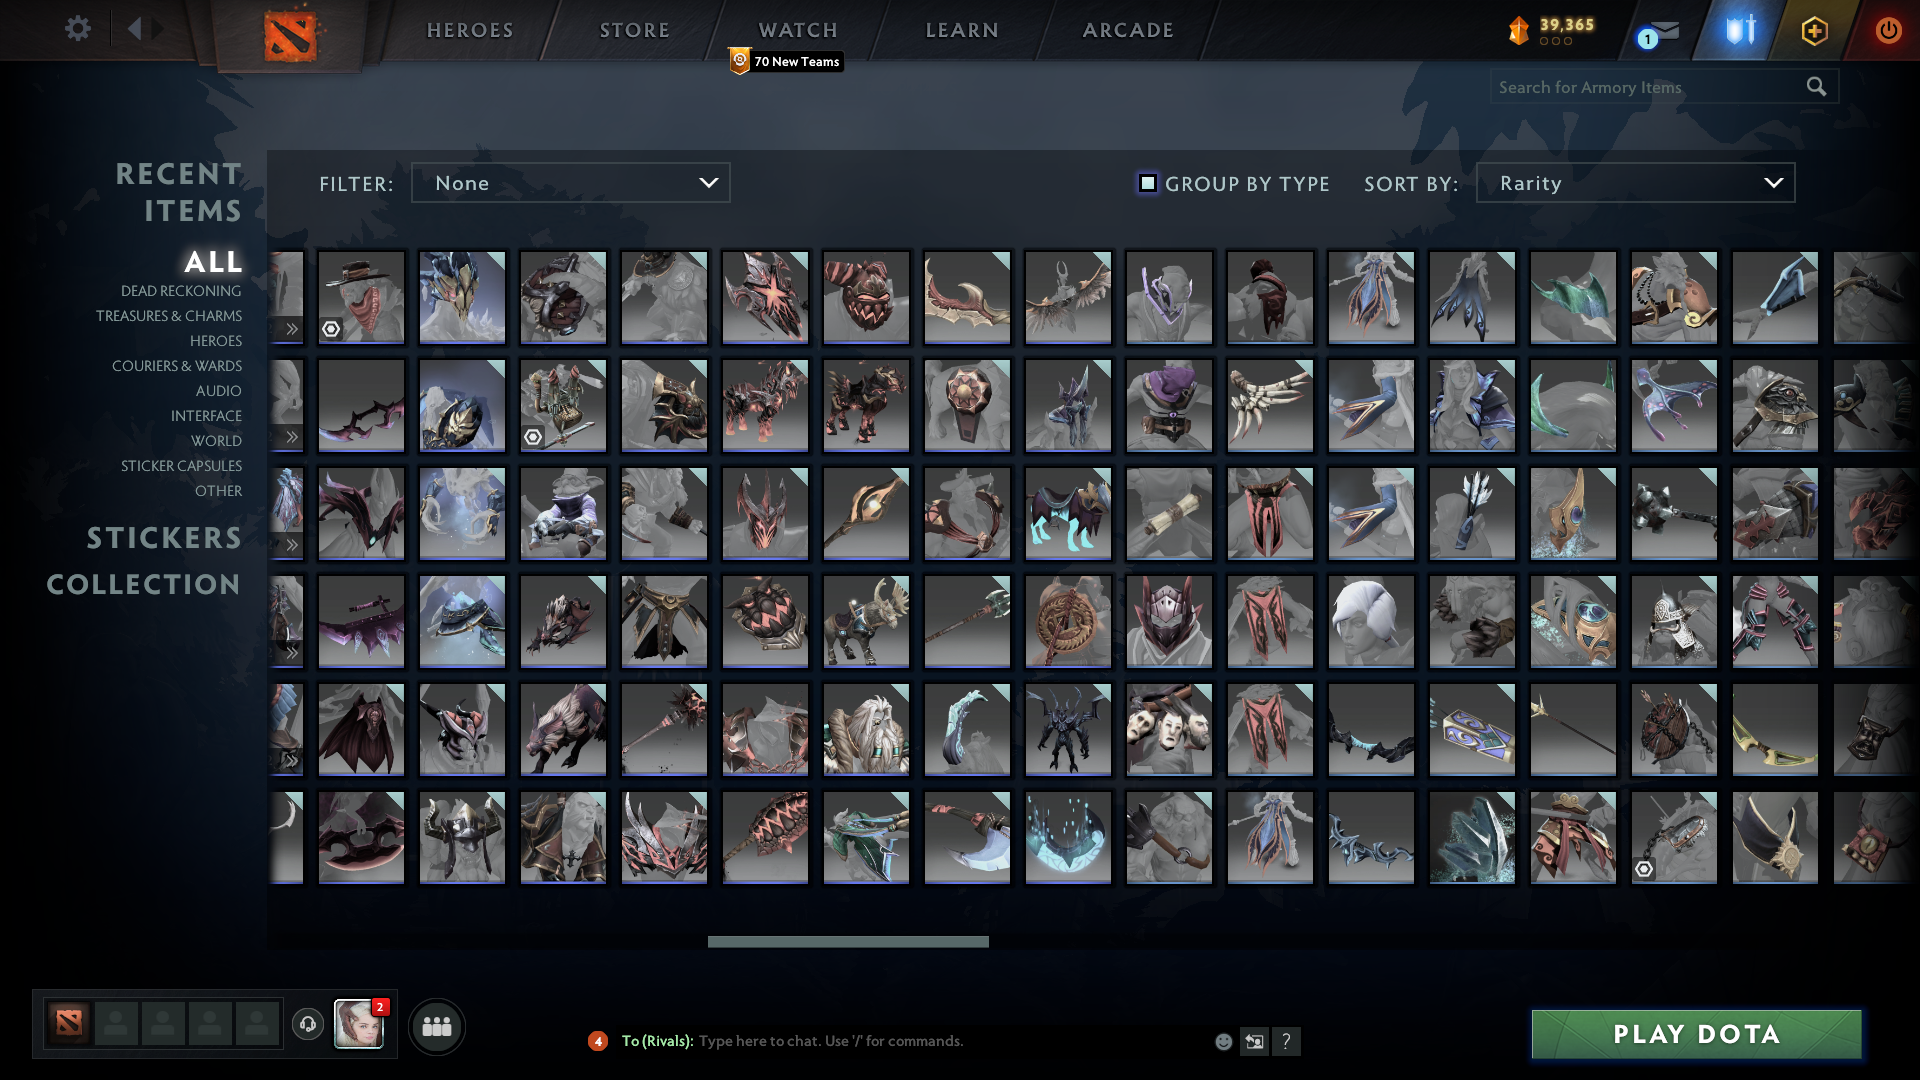The height and width of the screenshot is (1080, 1920).
Task: Click the search magnifier icon
Action: pos(1816,87)
